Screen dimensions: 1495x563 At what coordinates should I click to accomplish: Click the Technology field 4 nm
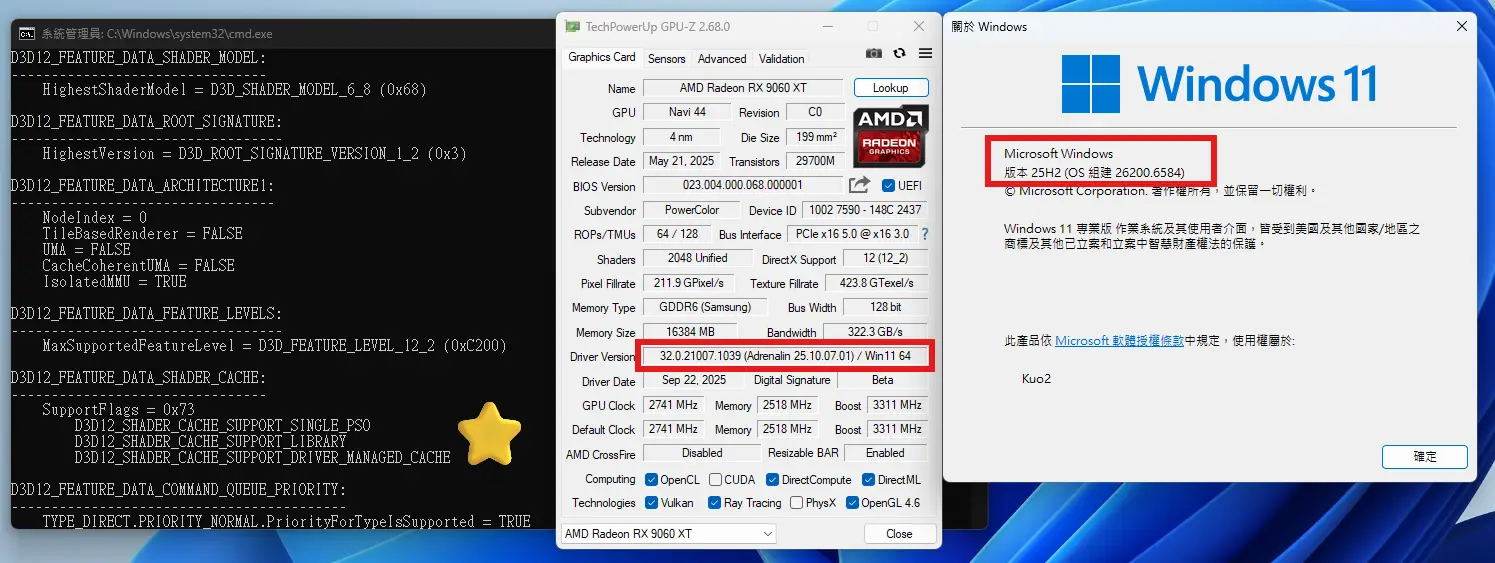point(681,137)
